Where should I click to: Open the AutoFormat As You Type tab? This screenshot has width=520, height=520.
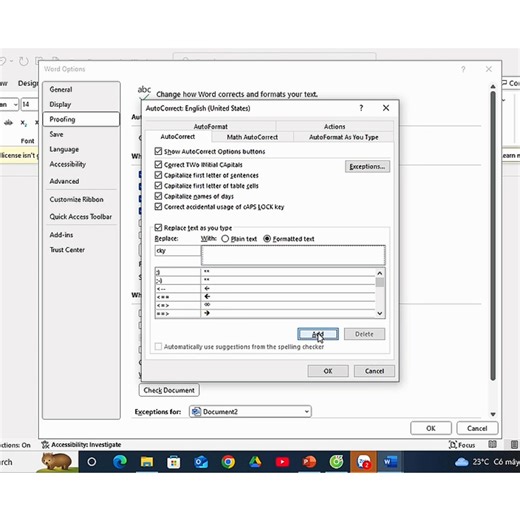[343, 137]
